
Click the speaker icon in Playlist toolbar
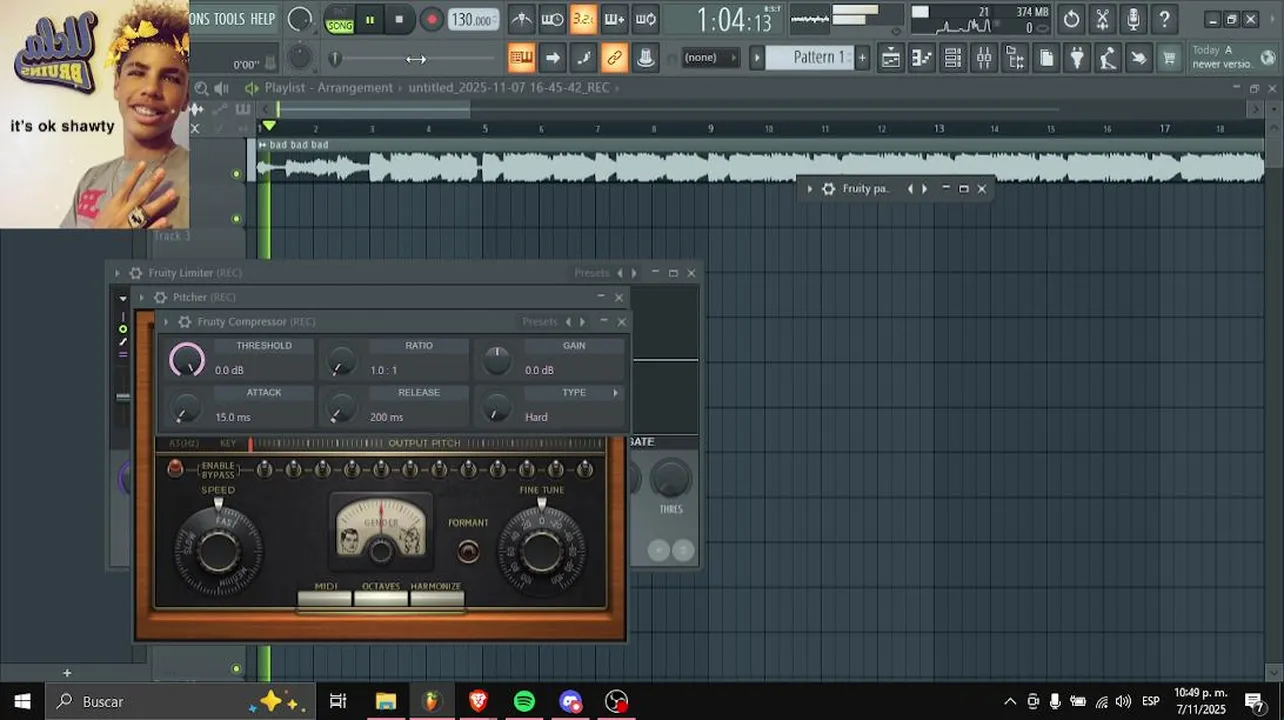click(x=221, y=88)
